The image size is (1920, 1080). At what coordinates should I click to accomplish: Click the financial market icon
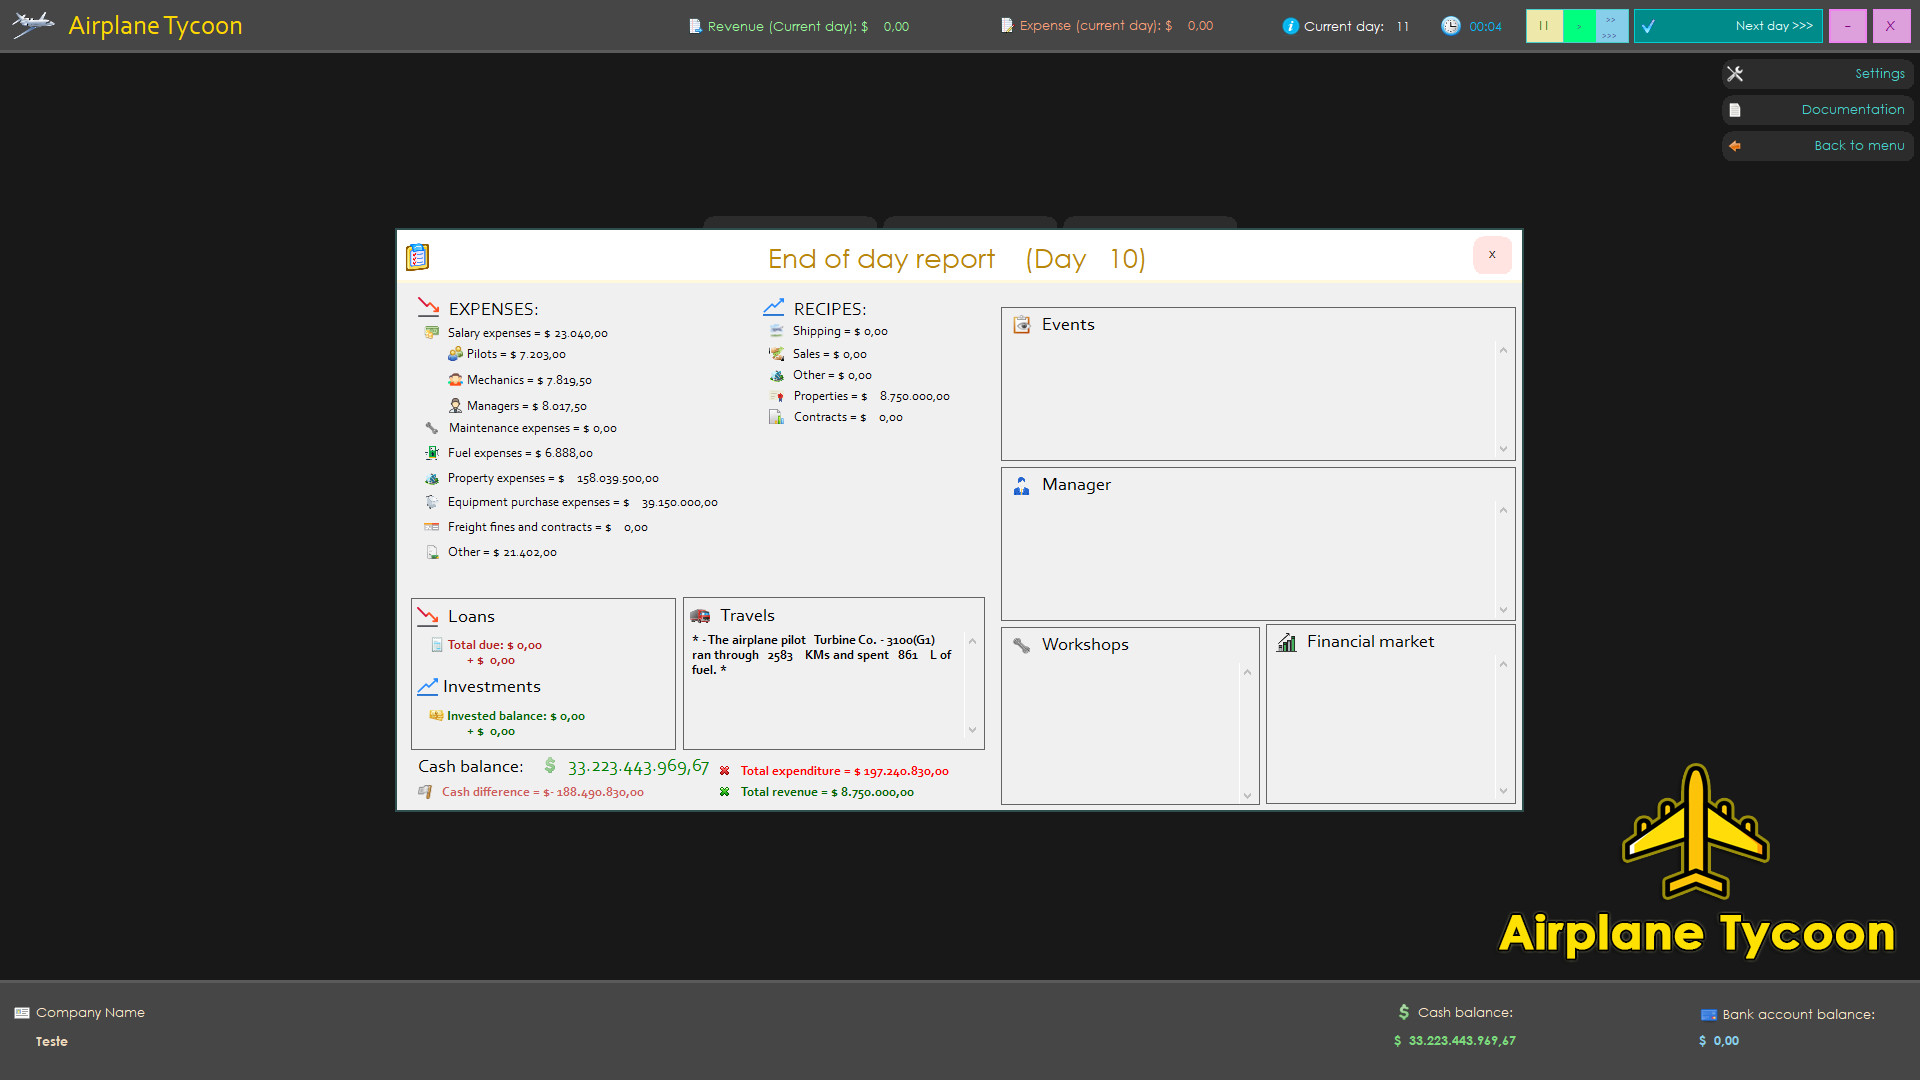pyautogui.click(x=1286, y=642)
